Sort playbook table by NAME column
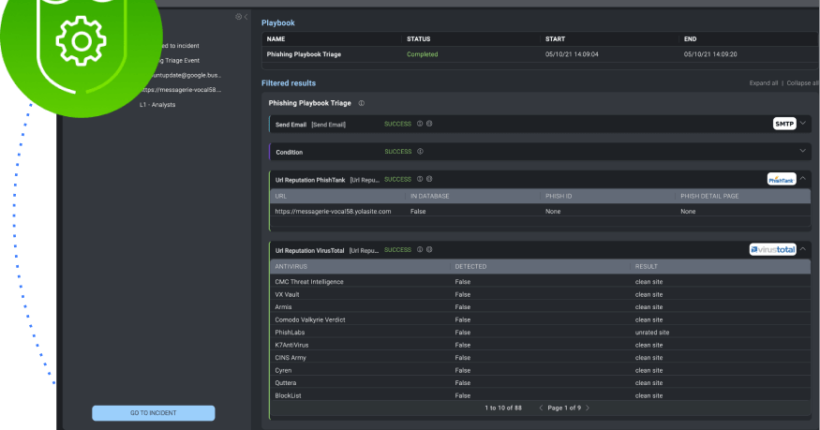 276,39
